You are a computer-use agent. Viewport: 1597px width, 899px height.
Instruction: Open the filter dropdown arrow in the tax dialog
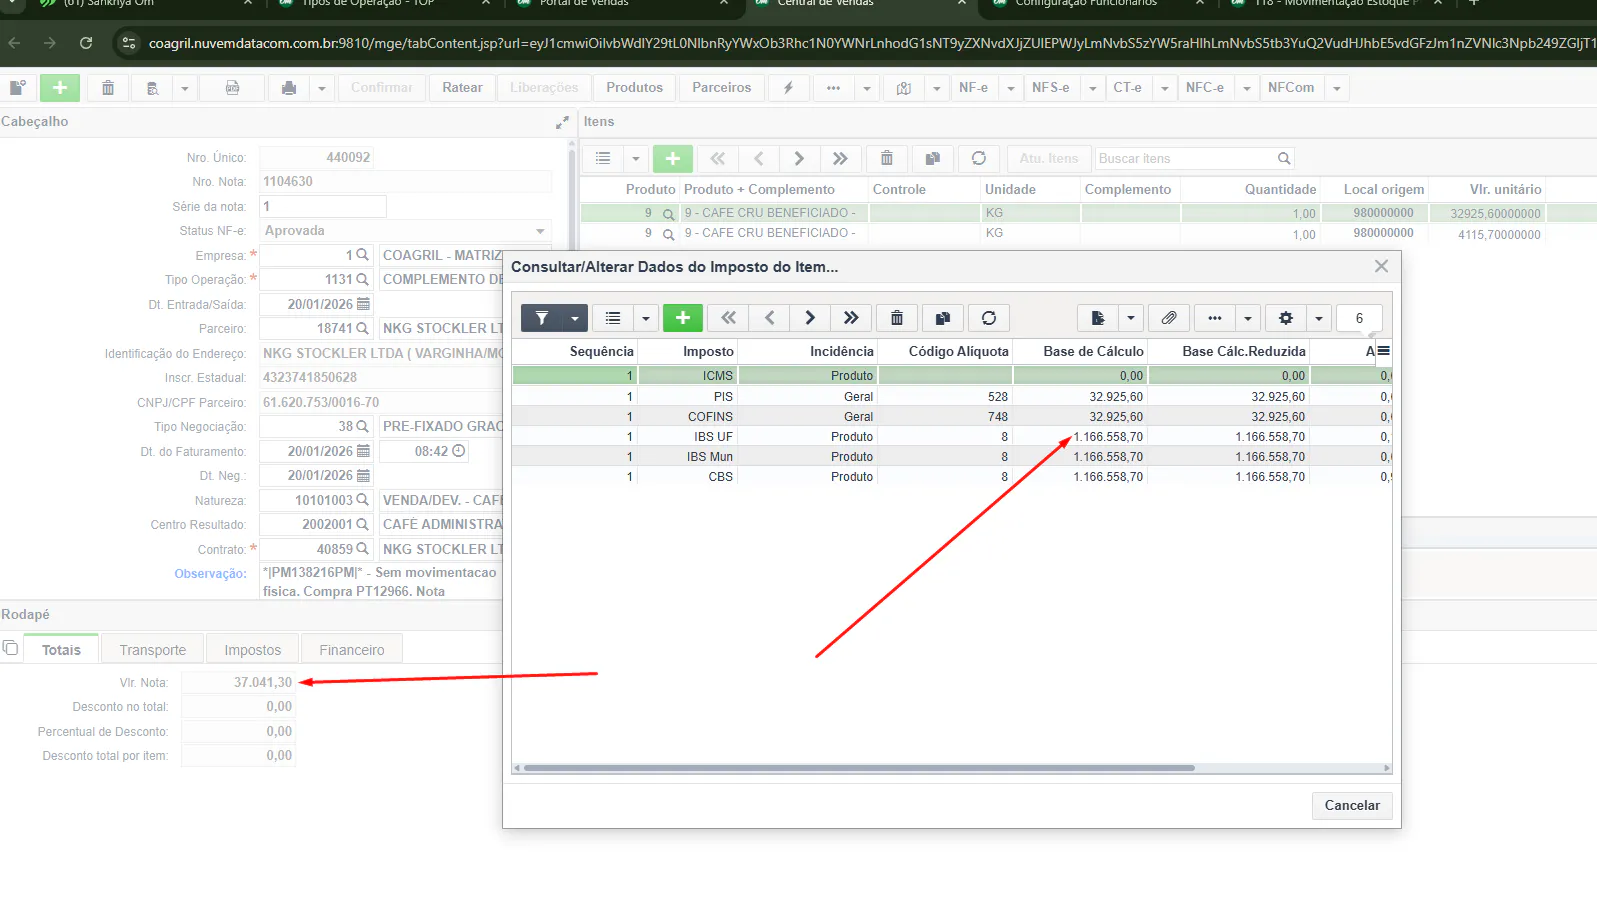[575, 318]
